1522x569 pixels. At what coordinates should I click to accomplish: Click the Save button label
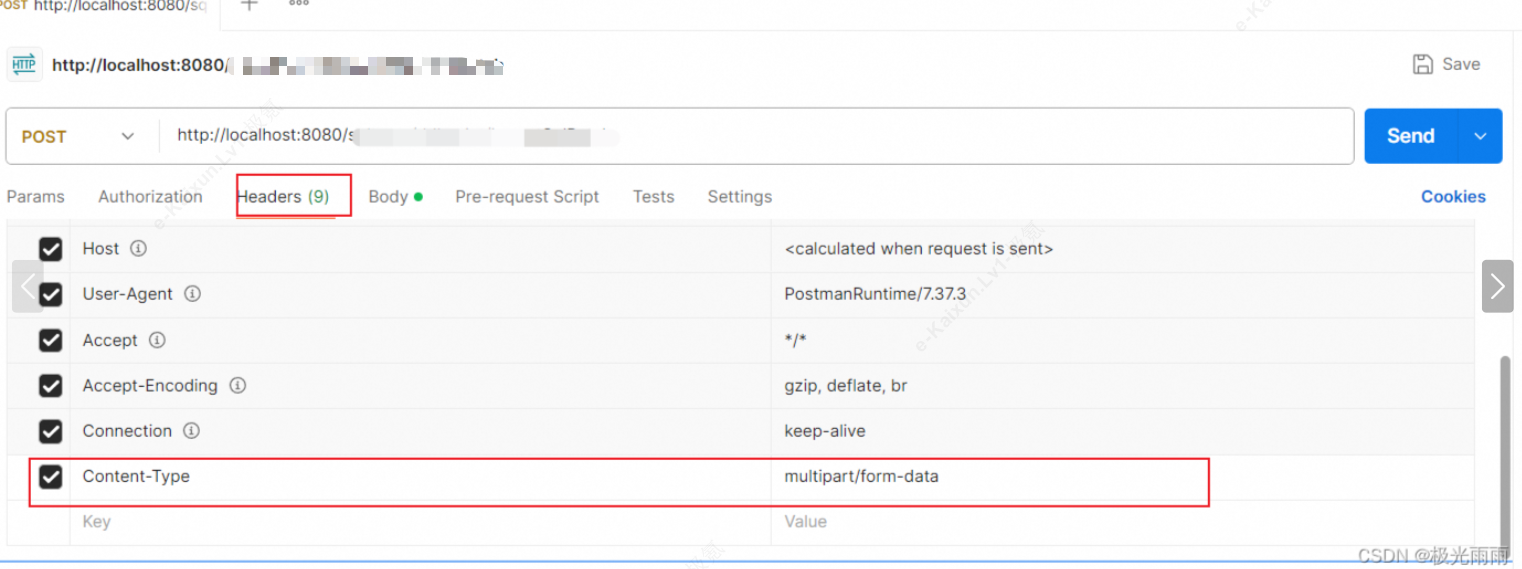[1461, 64]
